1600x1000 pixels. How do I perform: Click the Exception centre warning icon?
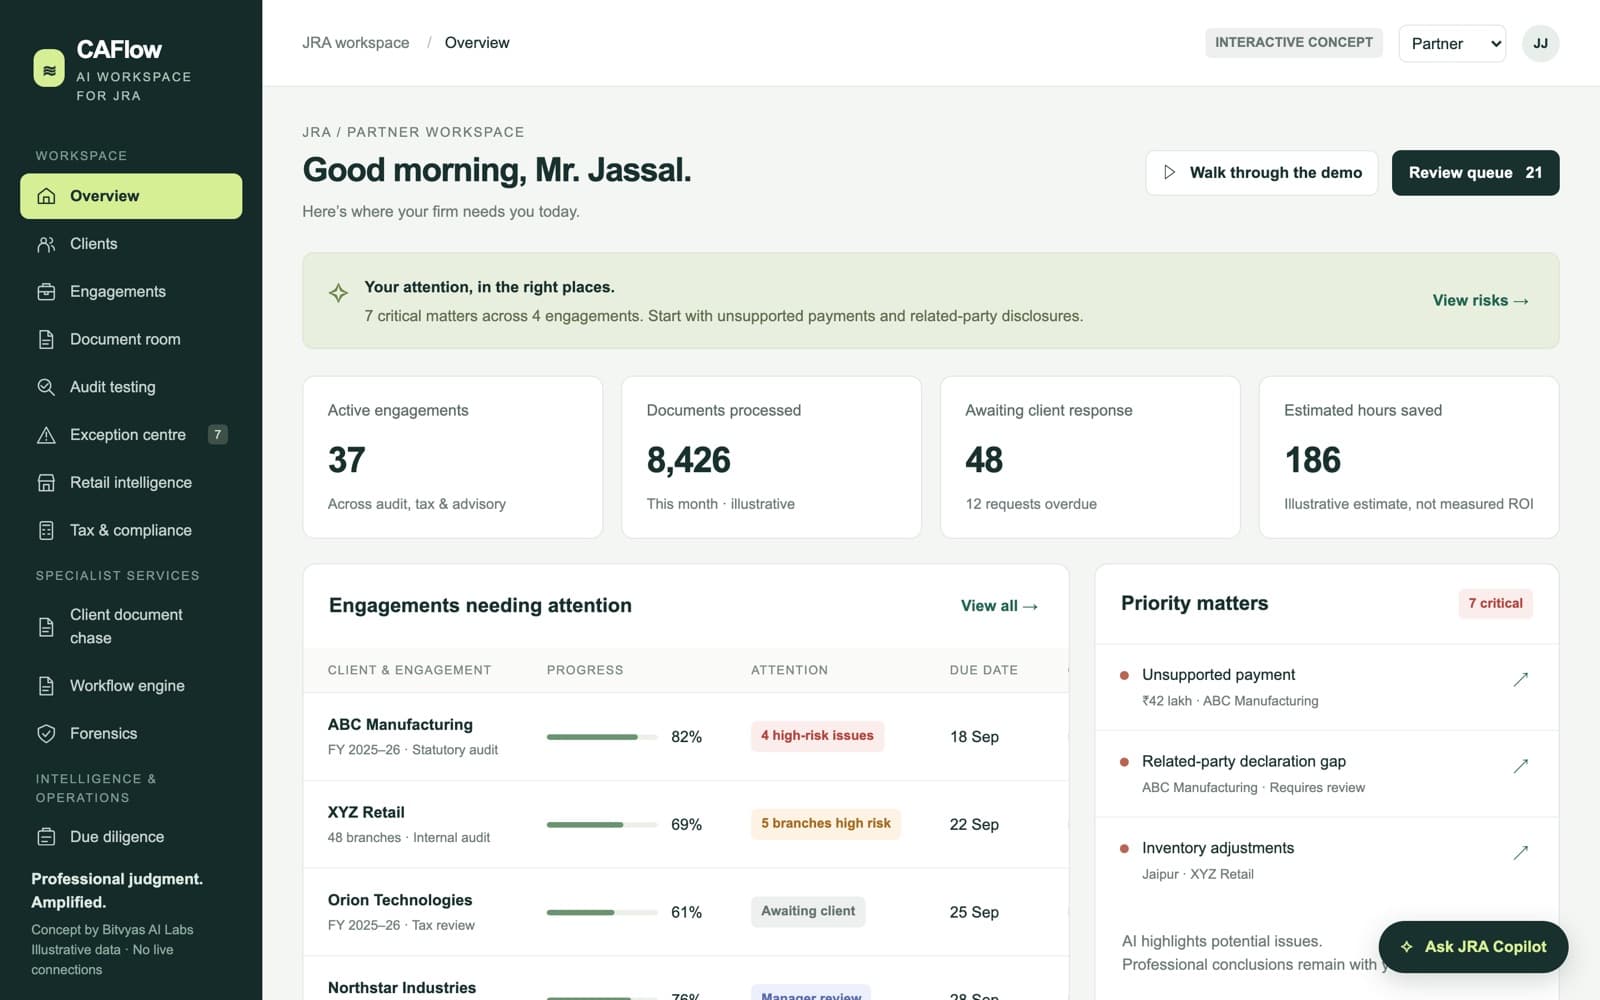[x=46, y=435]
